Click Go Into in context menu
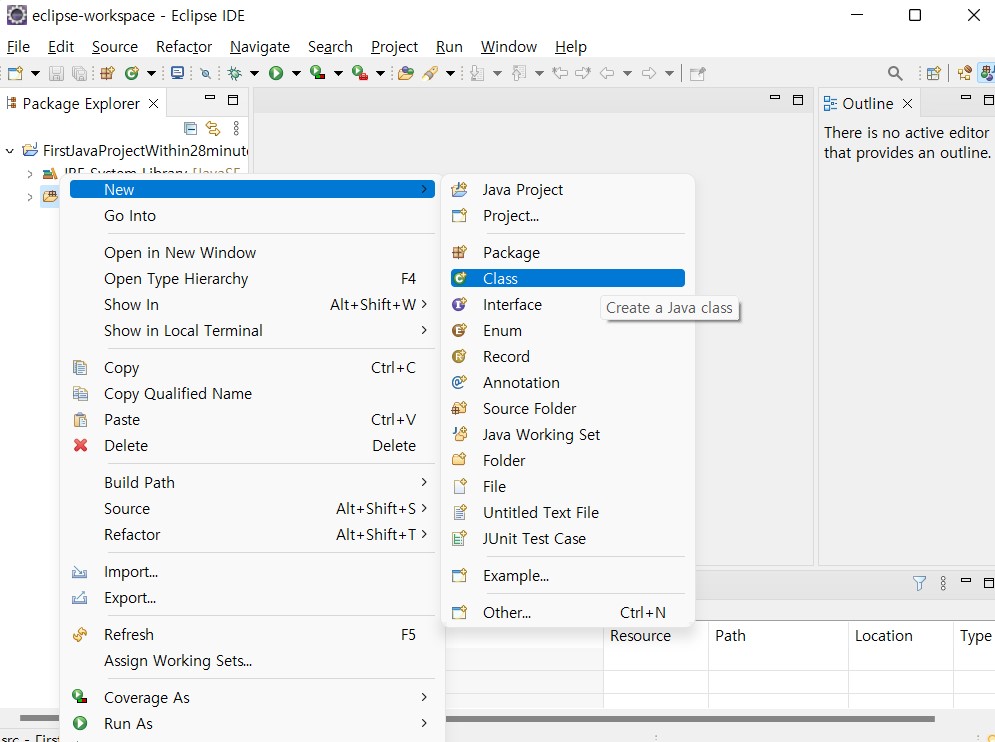The image size is (995, 742). [x=252, y=216]
